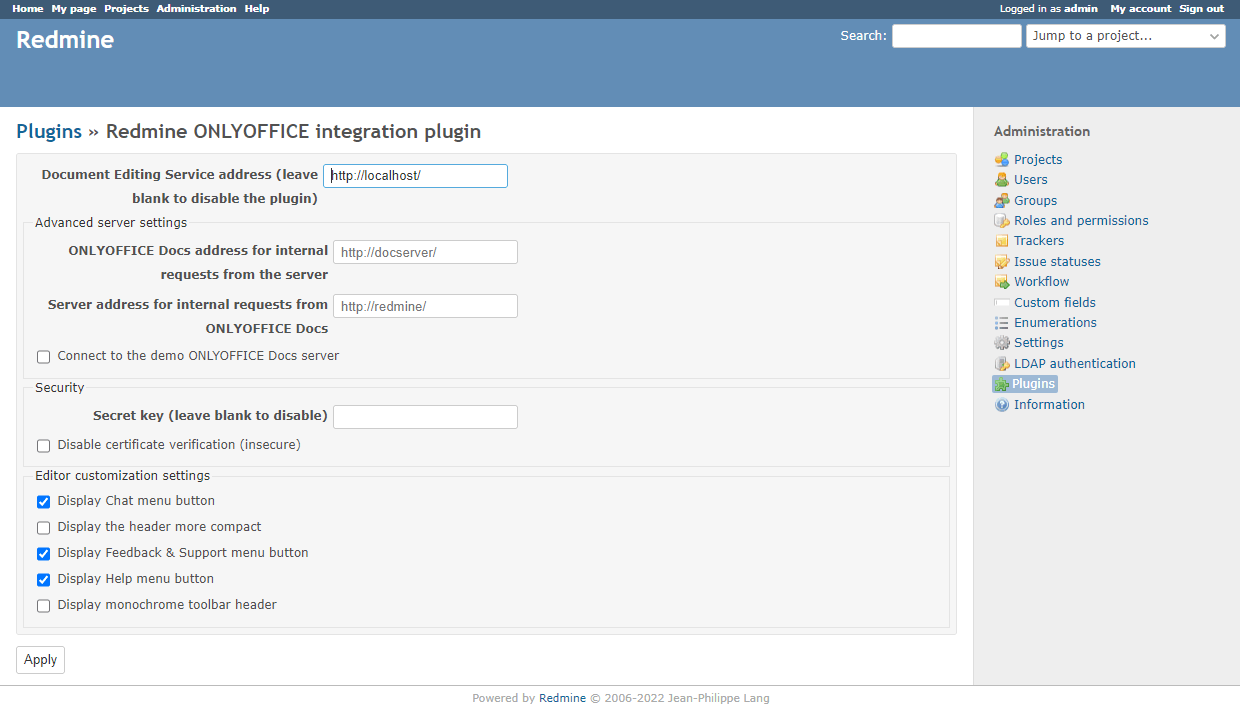
Task: Enable connecting to demo ONLYOFFICE Docs server
Action: click(x=43, y=356)
